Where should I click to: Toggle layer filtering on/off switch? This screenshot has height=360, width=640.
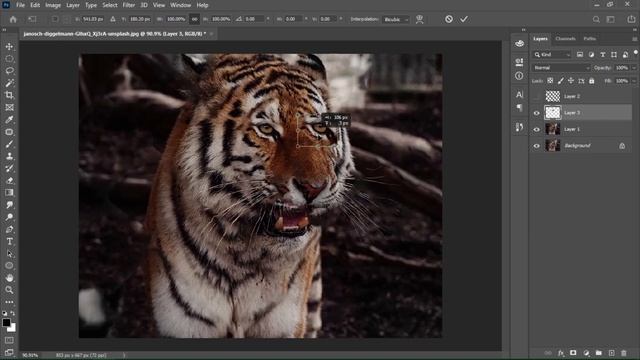pos(636,53)
